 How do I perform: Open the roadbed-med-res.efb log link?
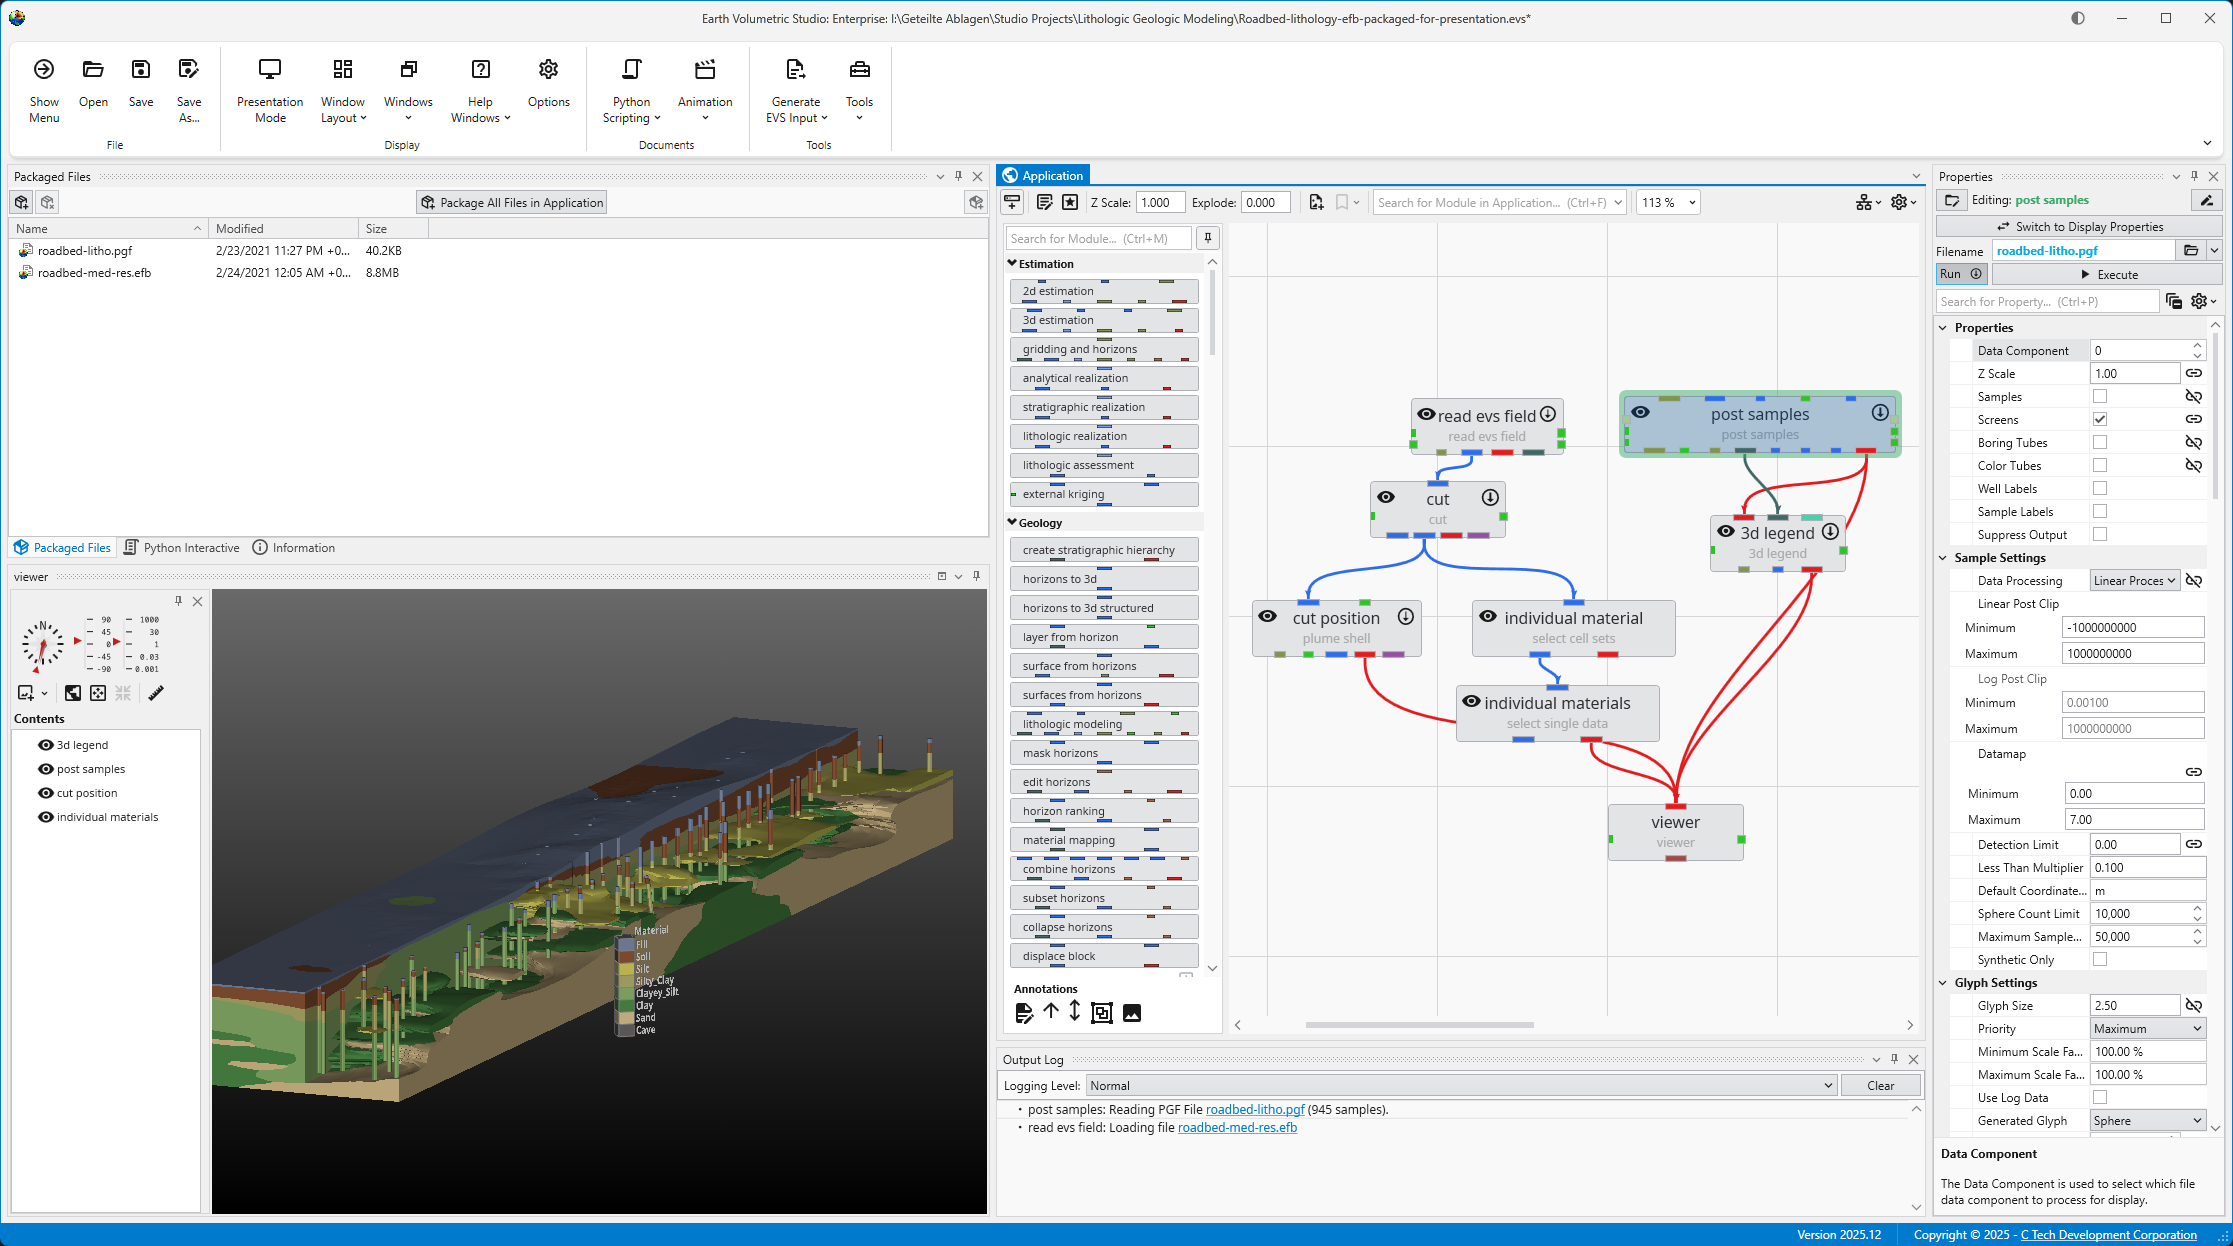tap(1237, 1128)
